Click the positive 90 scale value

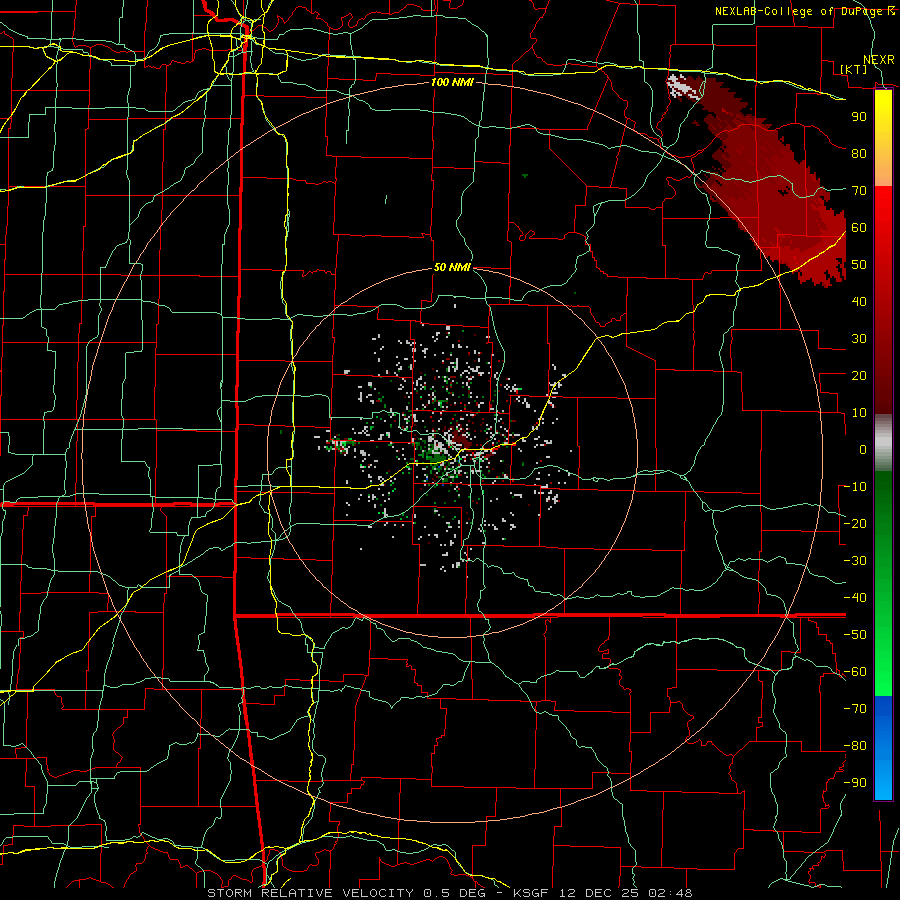coord(859,117)
